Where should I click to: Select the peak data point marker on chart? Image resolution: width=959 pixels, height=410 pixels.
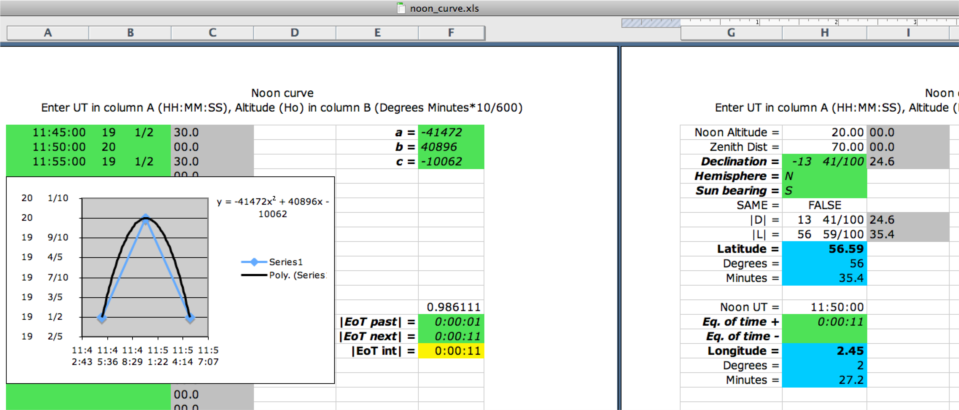tap(146, 217)
